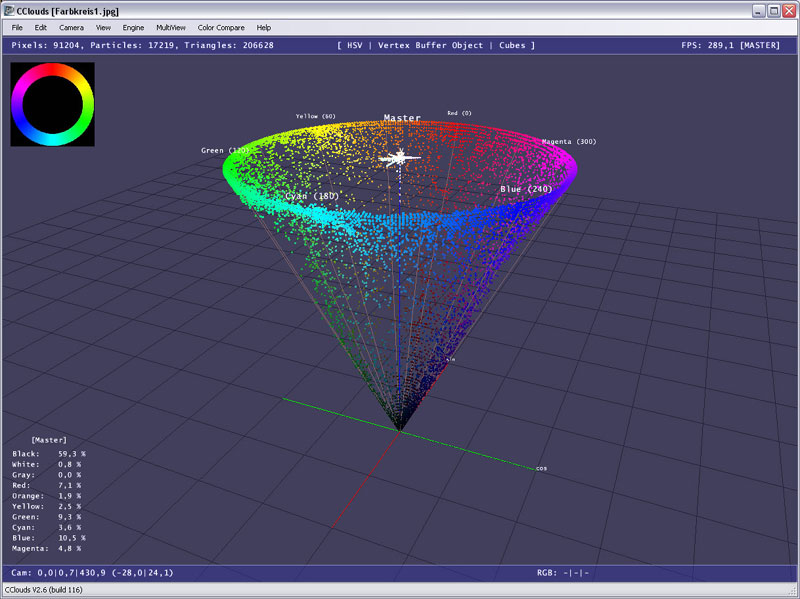Open the Color Compare menu

click(221, 28)
